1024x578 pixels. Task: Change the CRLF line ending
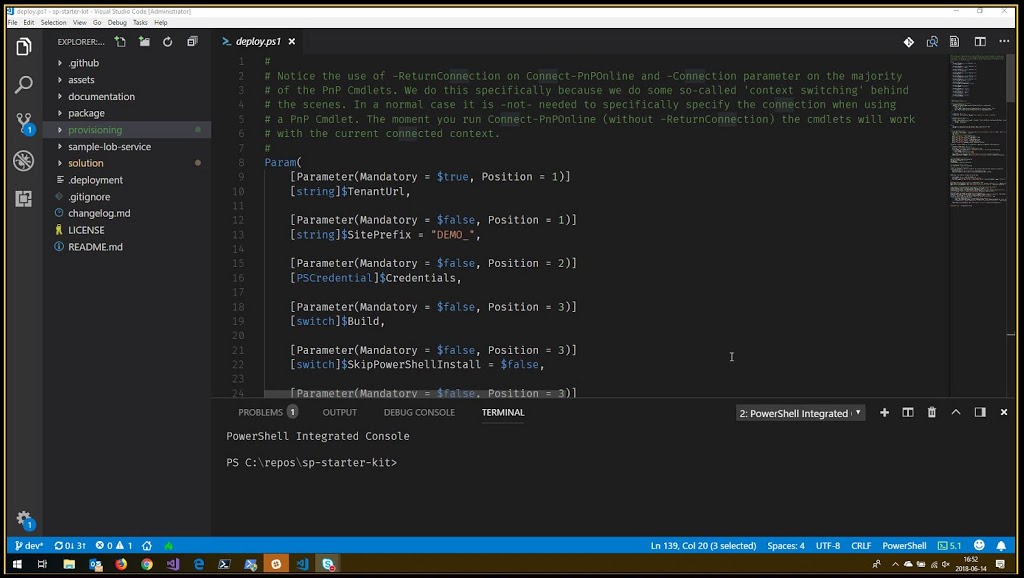click(861, 546)
